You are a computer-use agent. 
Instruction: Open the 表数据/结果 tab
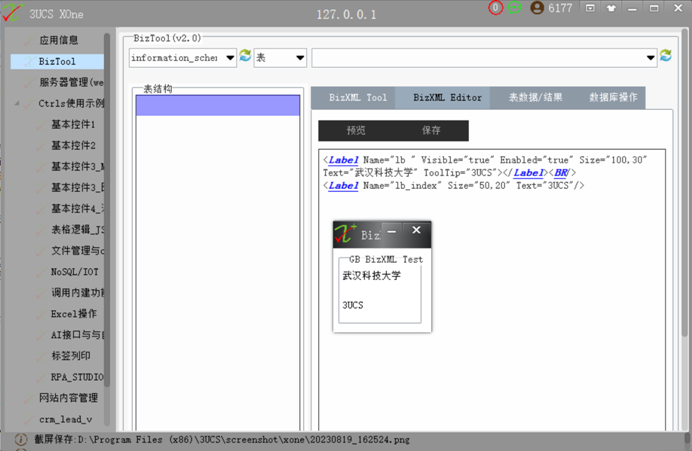[x=535, y=98]
